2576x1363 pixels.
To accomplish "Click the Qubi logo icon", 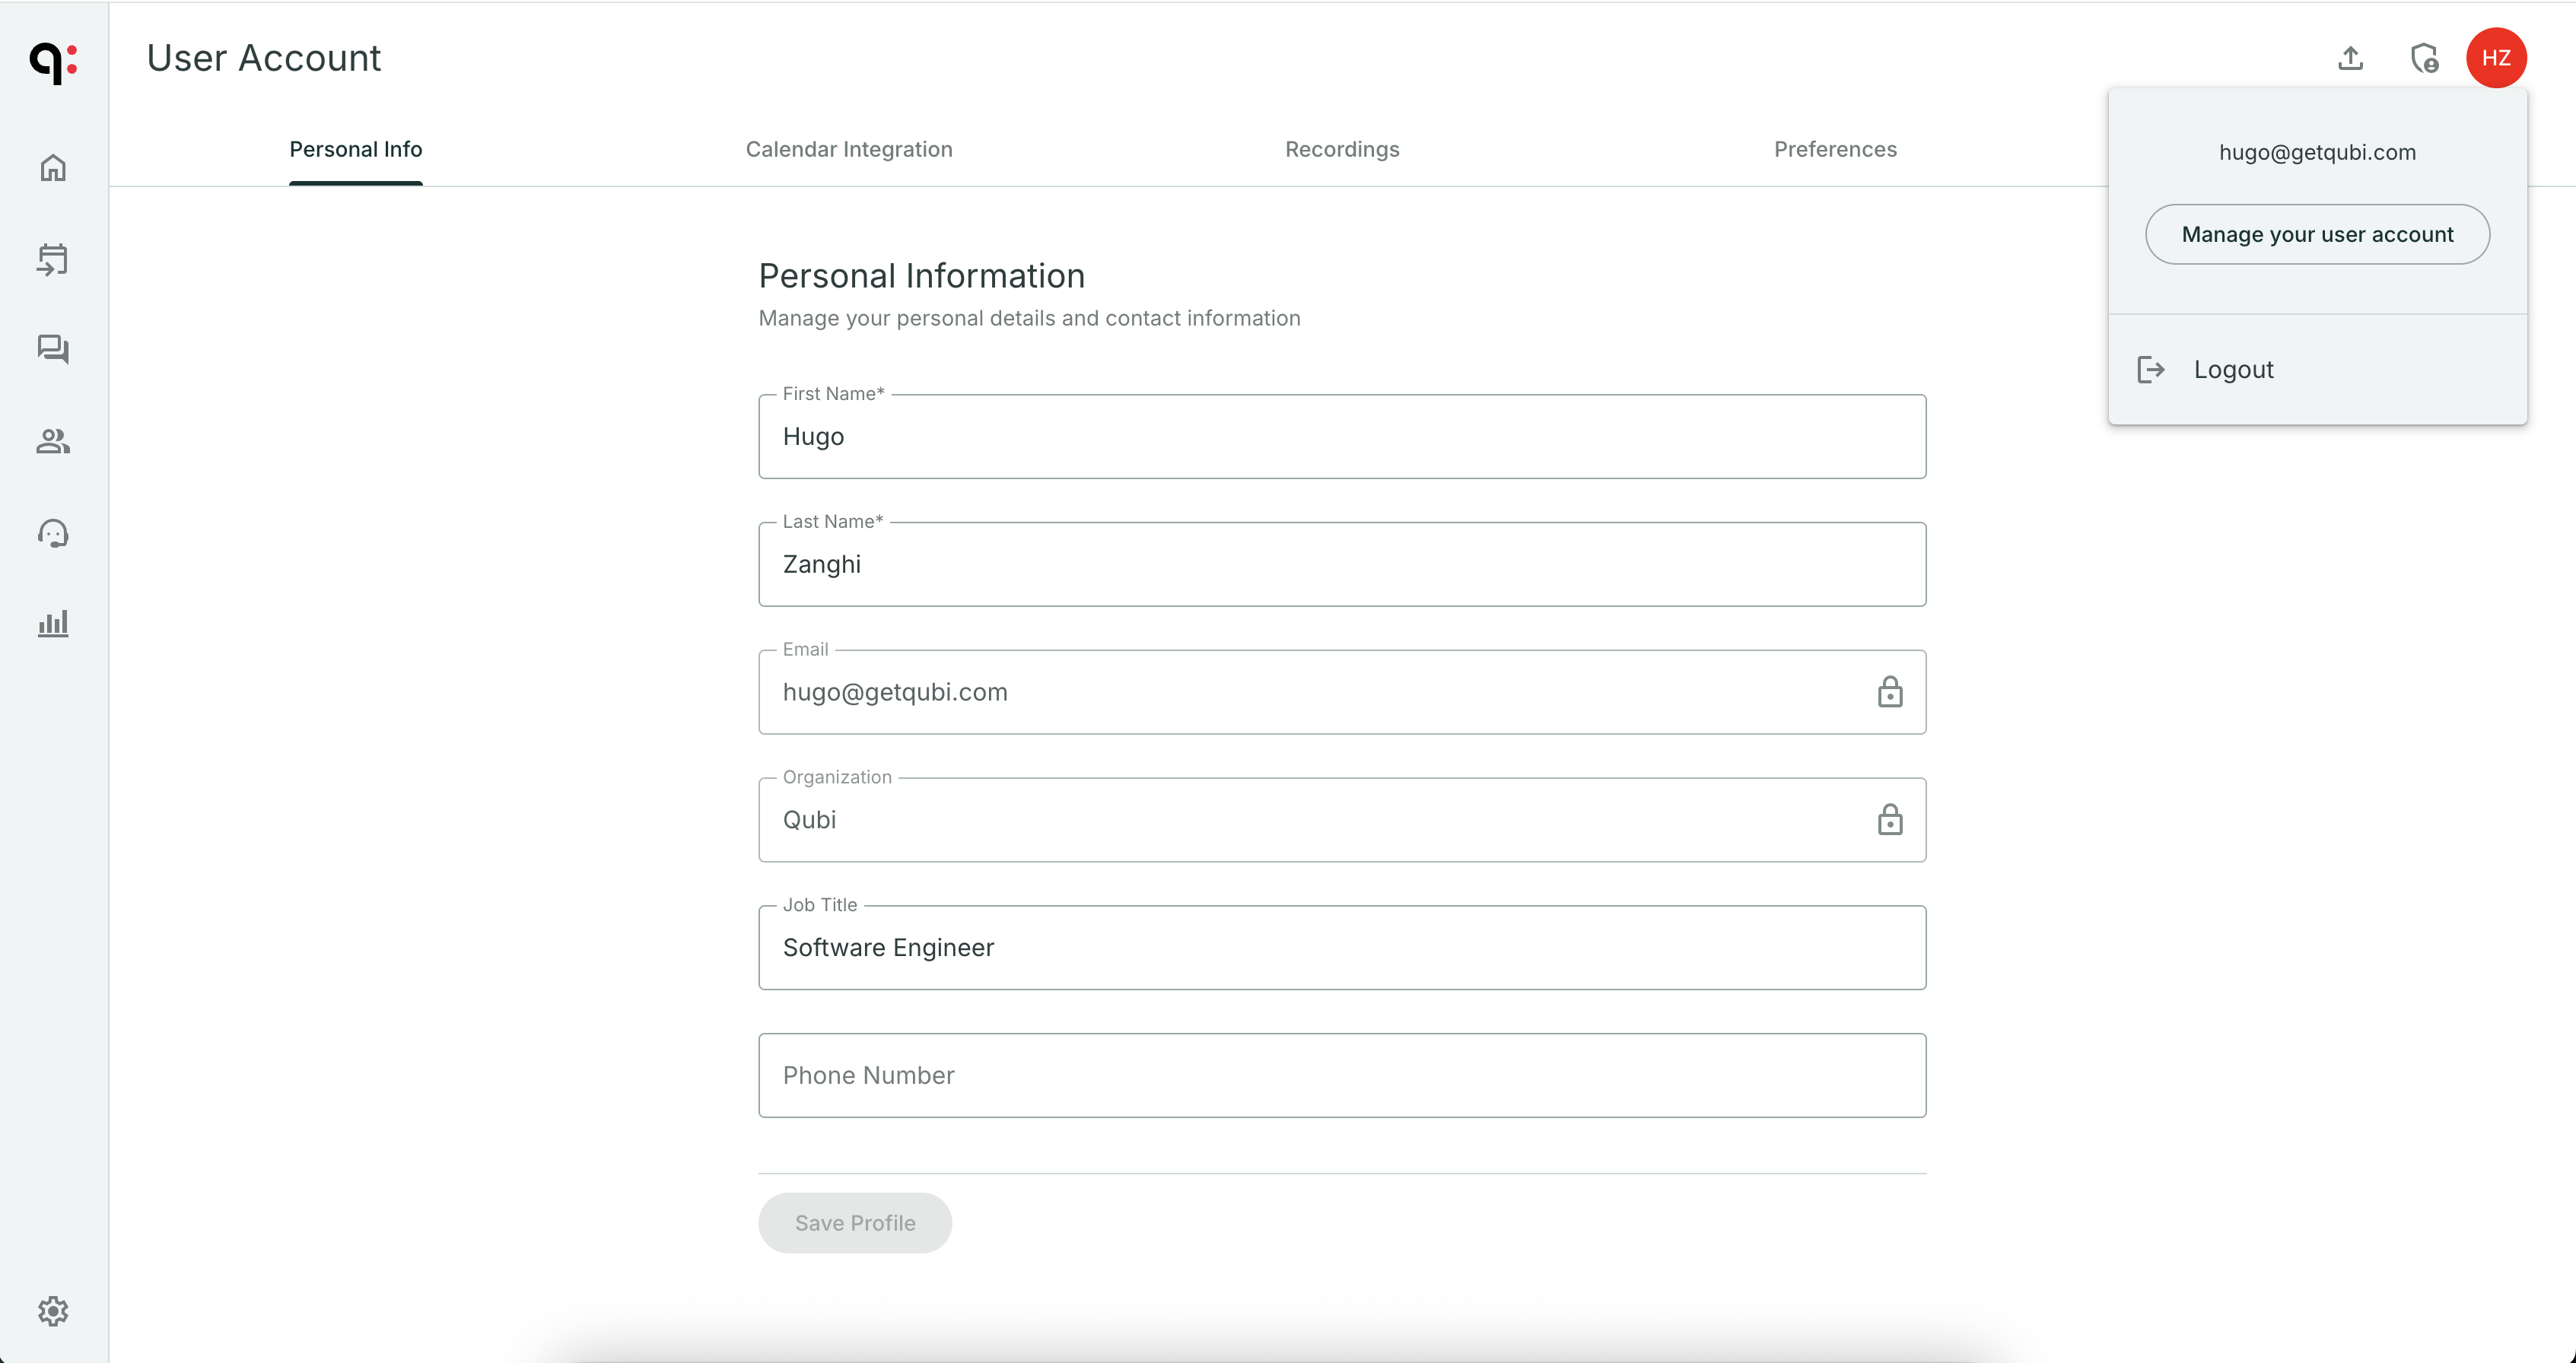I will point(53,62).
